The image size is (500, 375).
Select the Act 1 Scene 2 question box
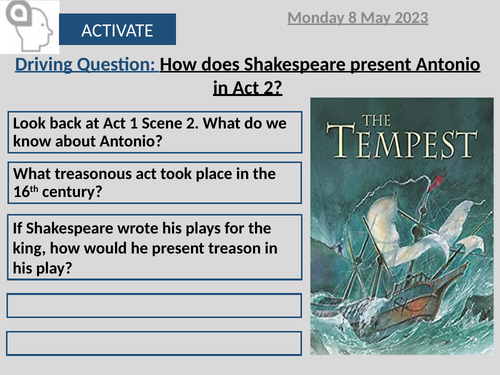[x=155, y=132]
